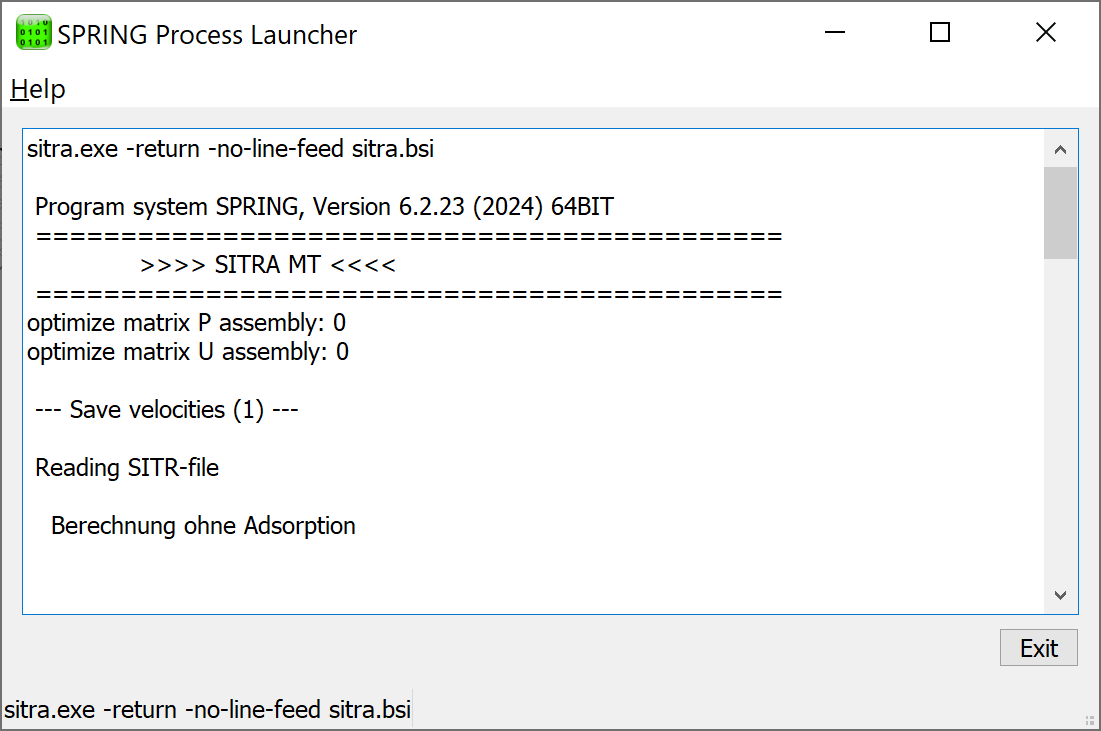Click the scroll down arrow of output log
The width and height of the screenshot is (1101, 731).
click(x=1060, y=595)
